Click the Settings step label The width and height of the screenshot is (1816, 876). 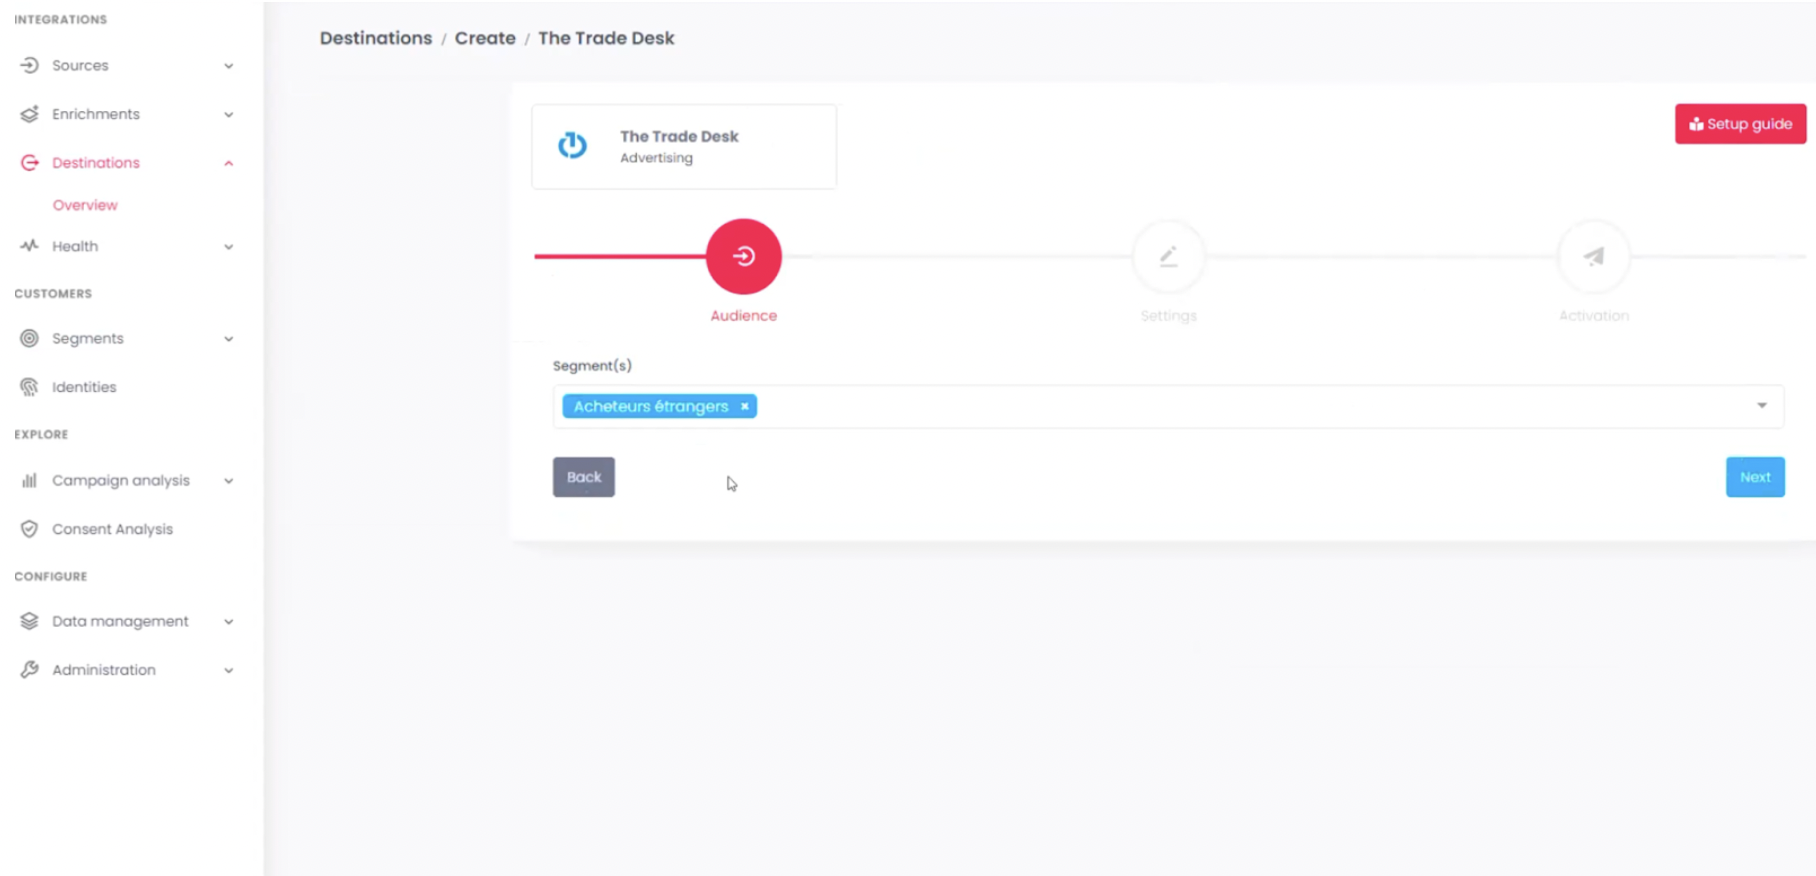click(1168, 316)
